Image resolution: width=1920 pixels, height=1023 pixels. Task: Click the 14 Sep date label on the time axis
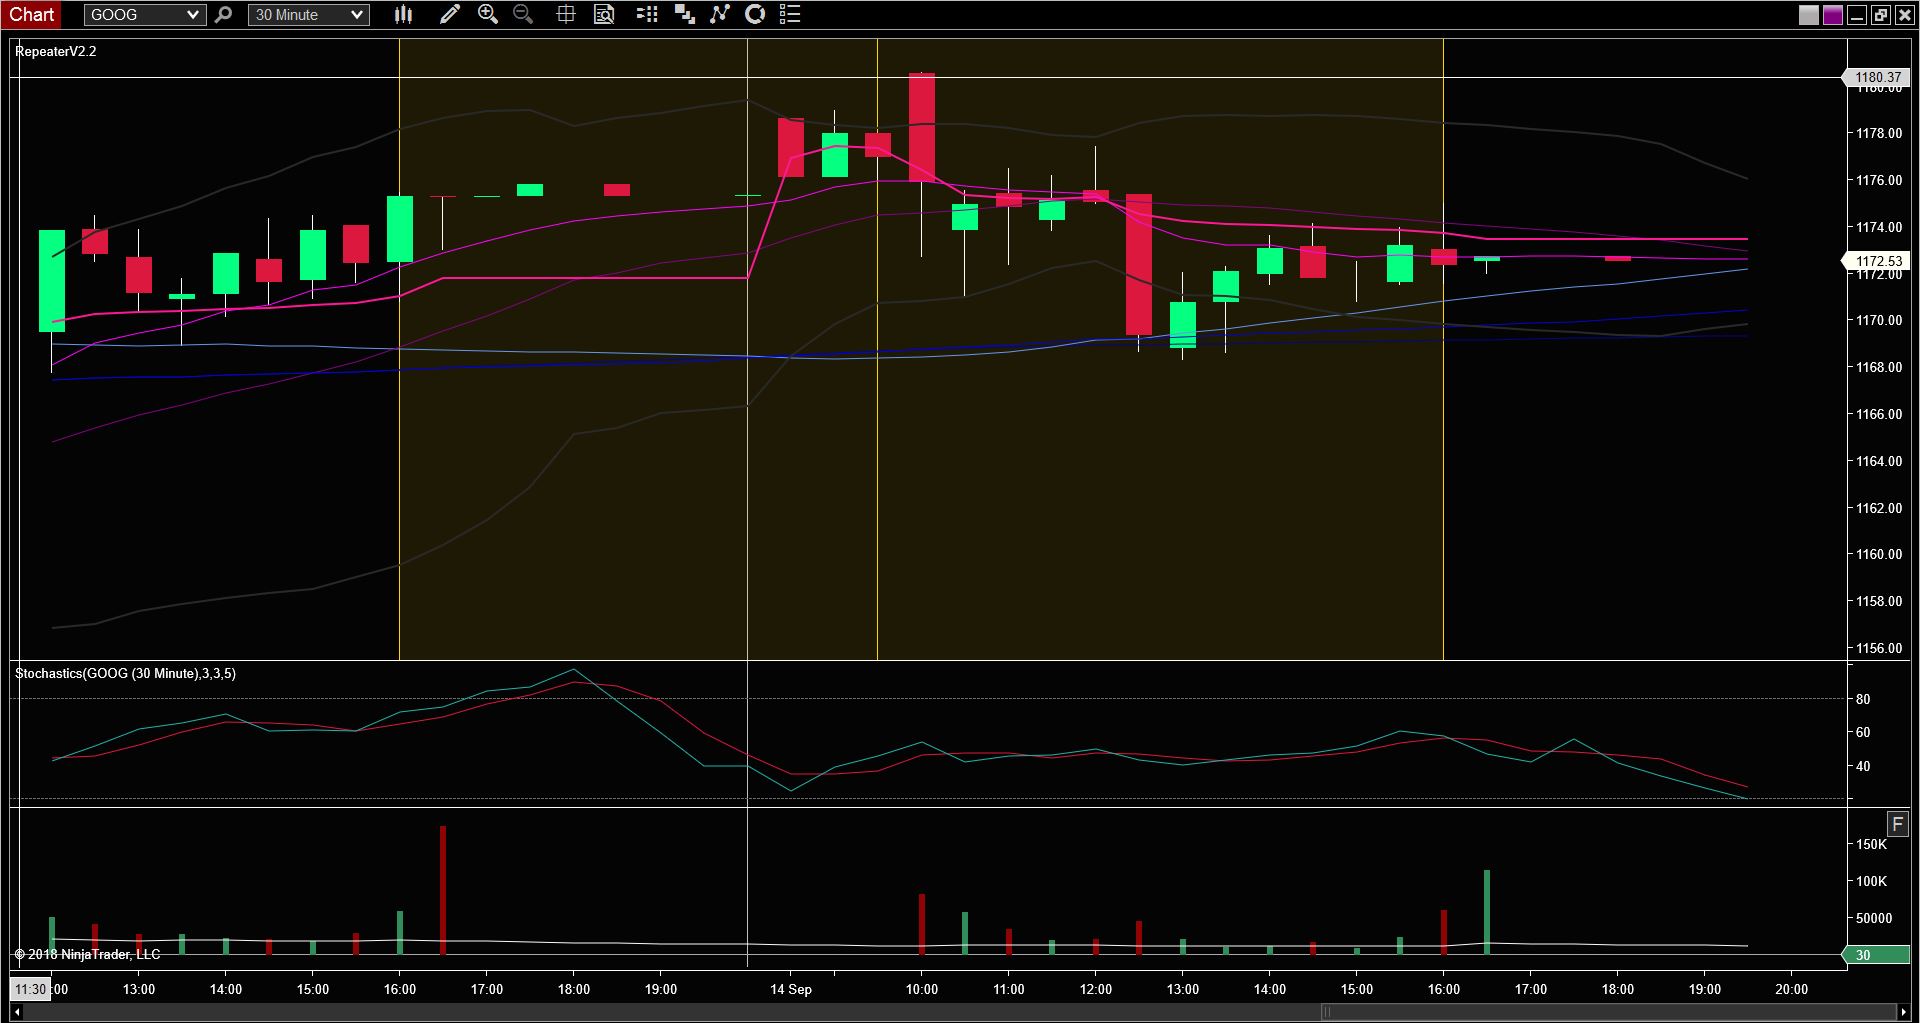coord(791,989)
